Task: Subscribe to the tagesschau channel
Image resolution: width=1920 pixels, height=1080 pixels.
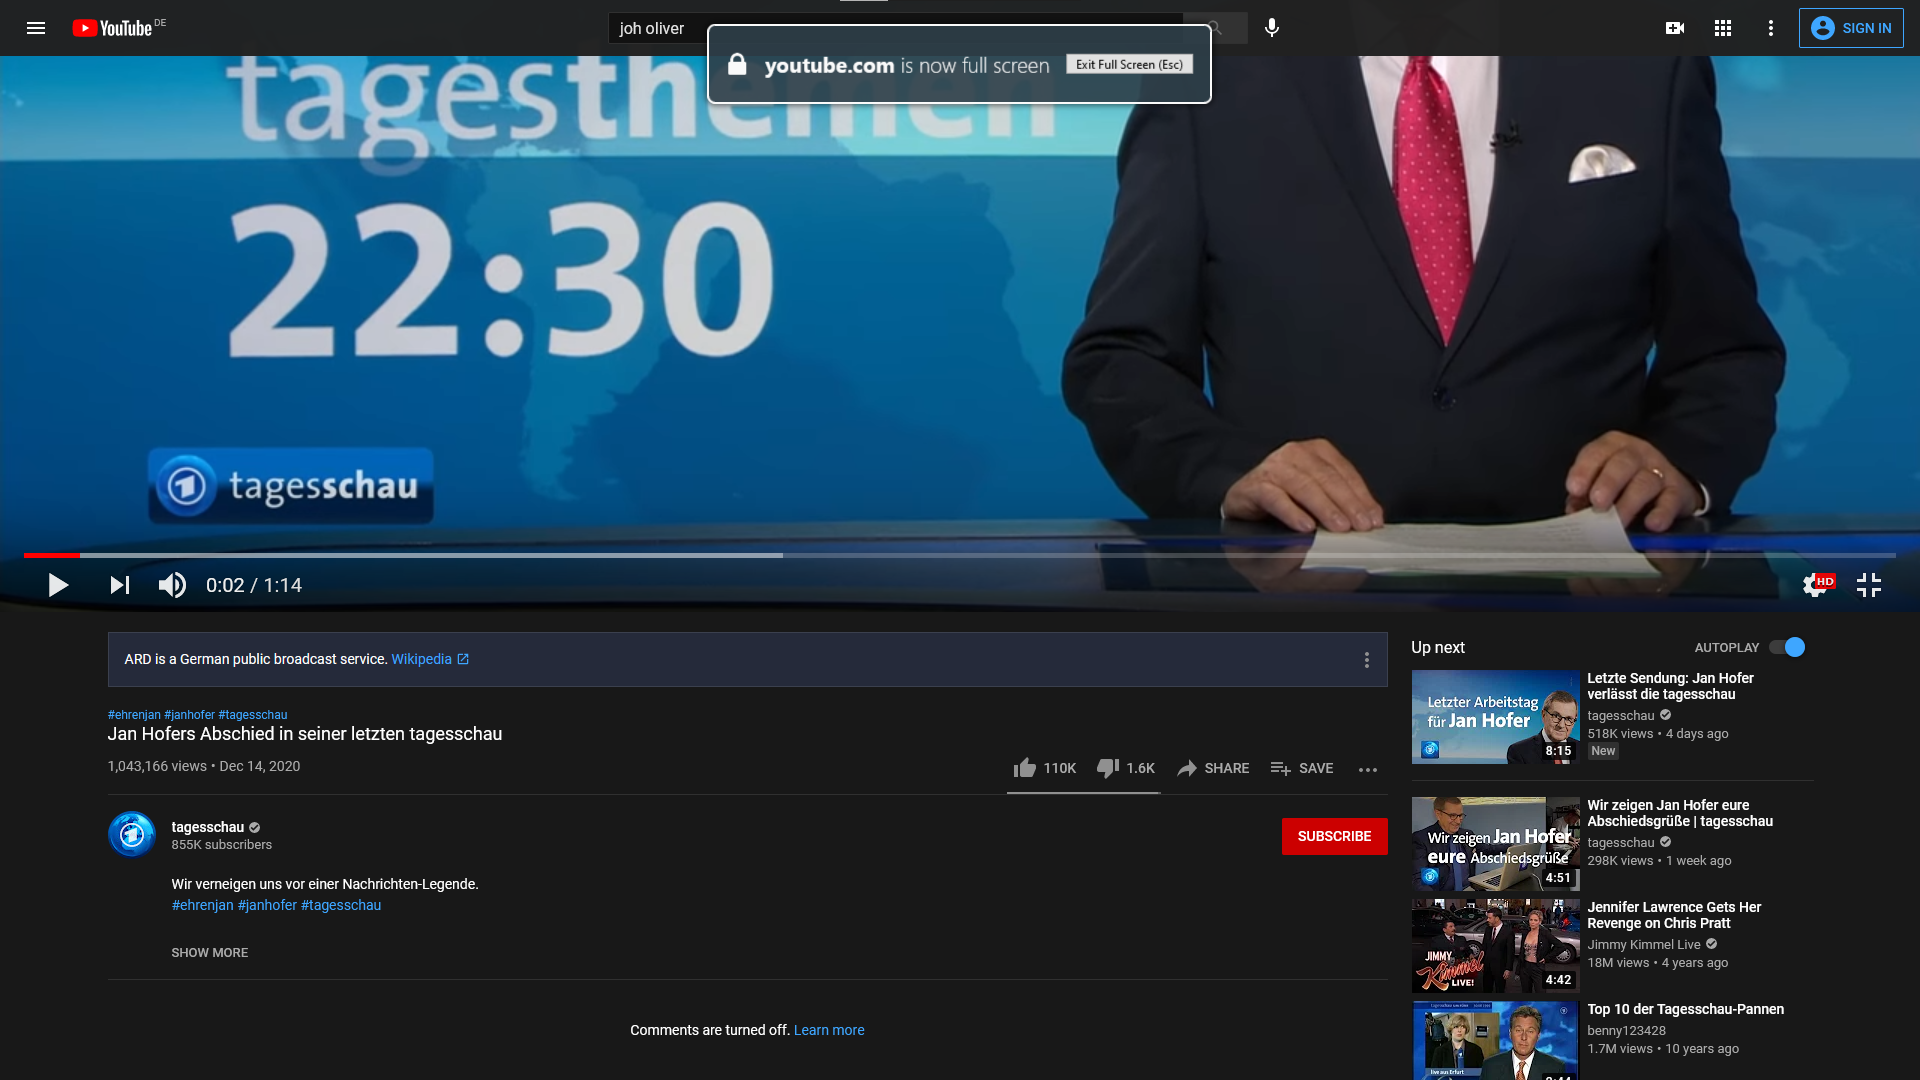Action: click(x=1334, y=836)
